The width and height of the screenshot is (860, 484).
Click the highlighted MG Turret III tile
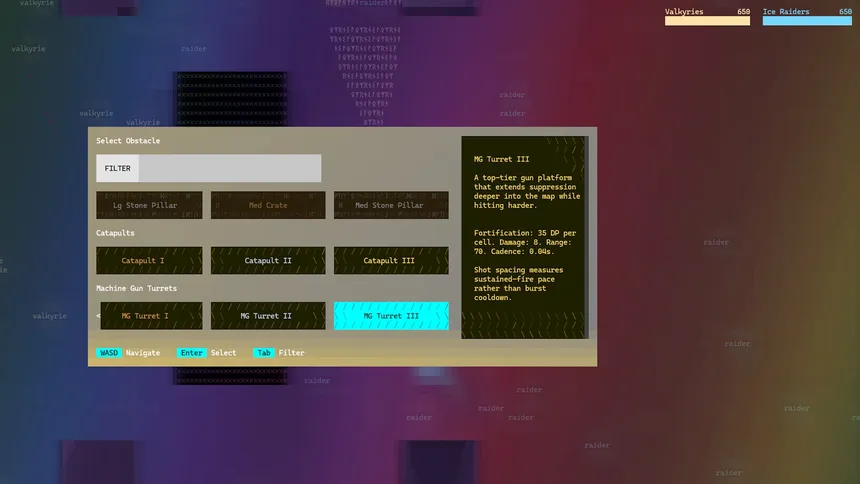[x=390, y=316]
